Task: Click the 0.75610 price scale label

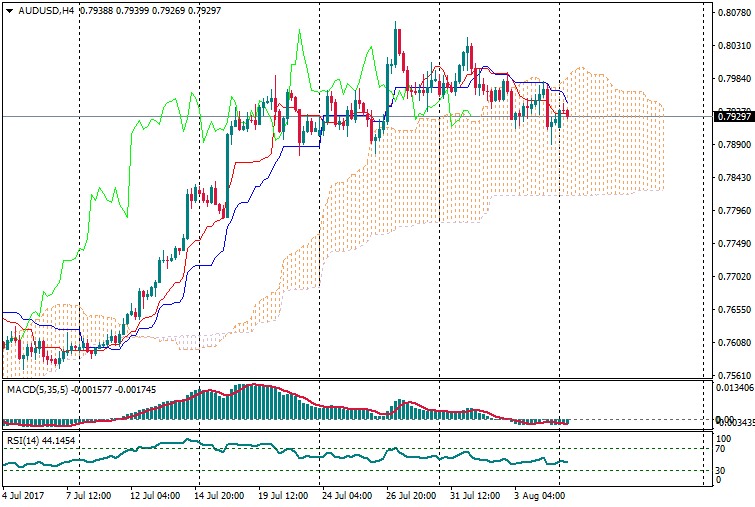Action: coord(733,376)
